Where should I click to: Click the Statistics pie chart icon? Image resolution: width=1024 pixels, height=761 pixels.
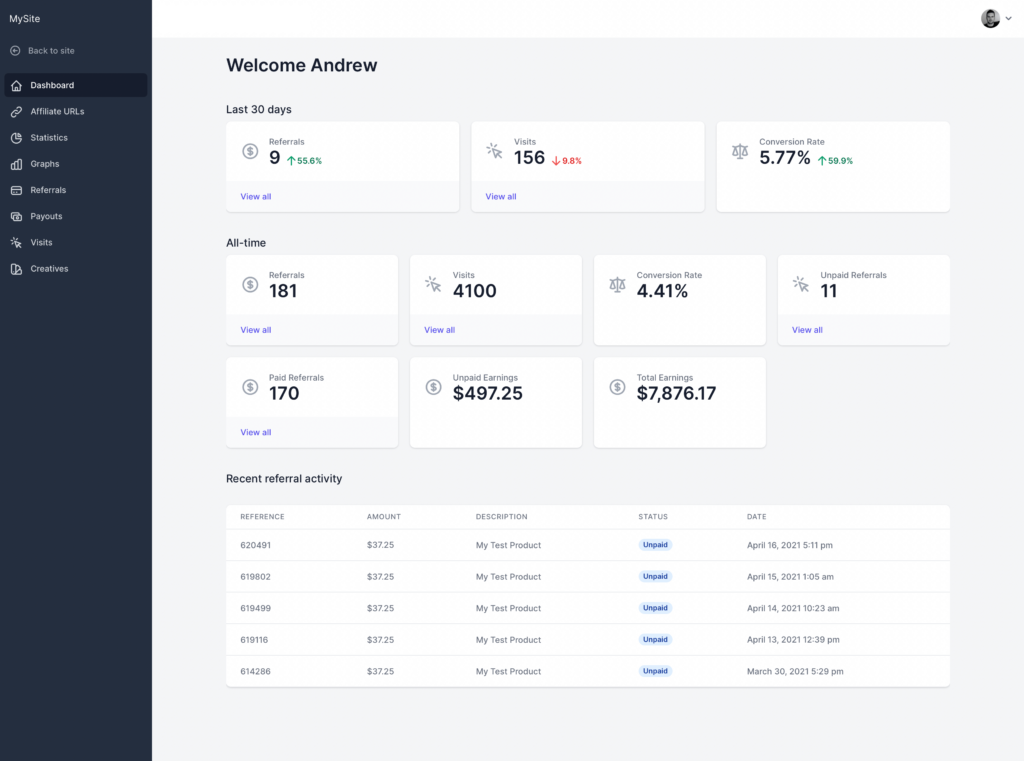[x=16, y=138]
